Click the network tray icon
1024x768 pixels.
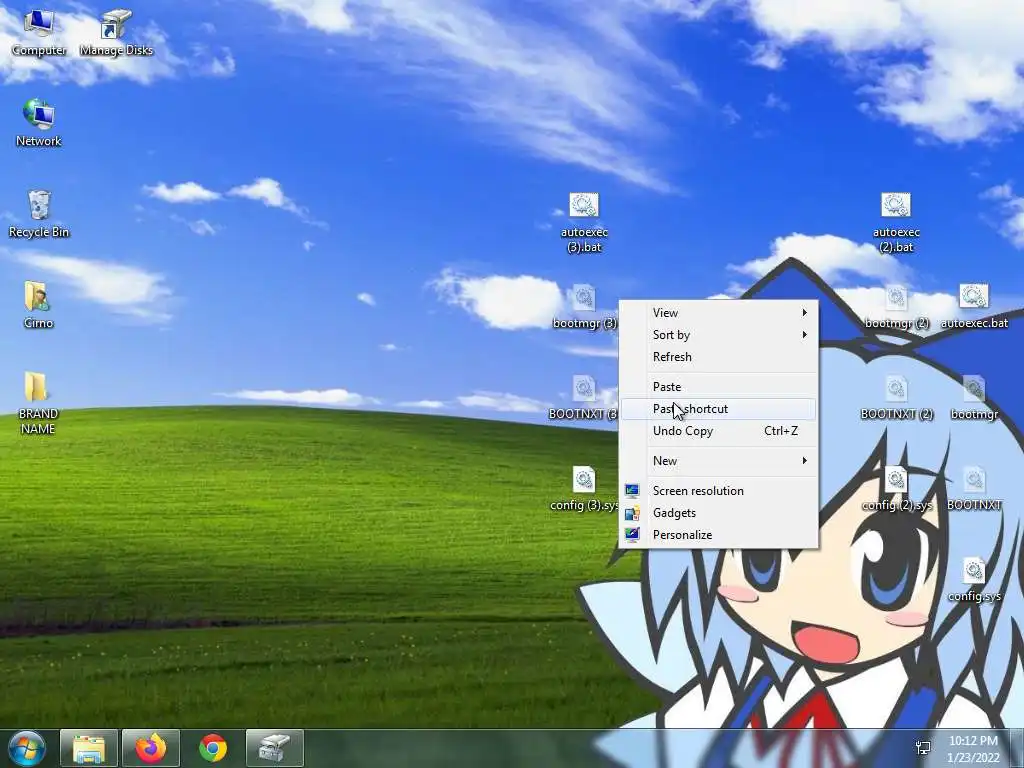[x=923, y=748]
